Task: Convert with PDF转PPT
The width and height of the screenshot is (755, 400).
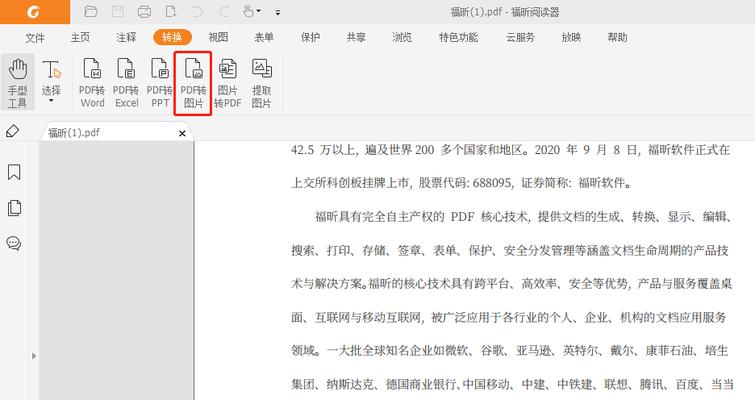Action: tap(159, 83)
